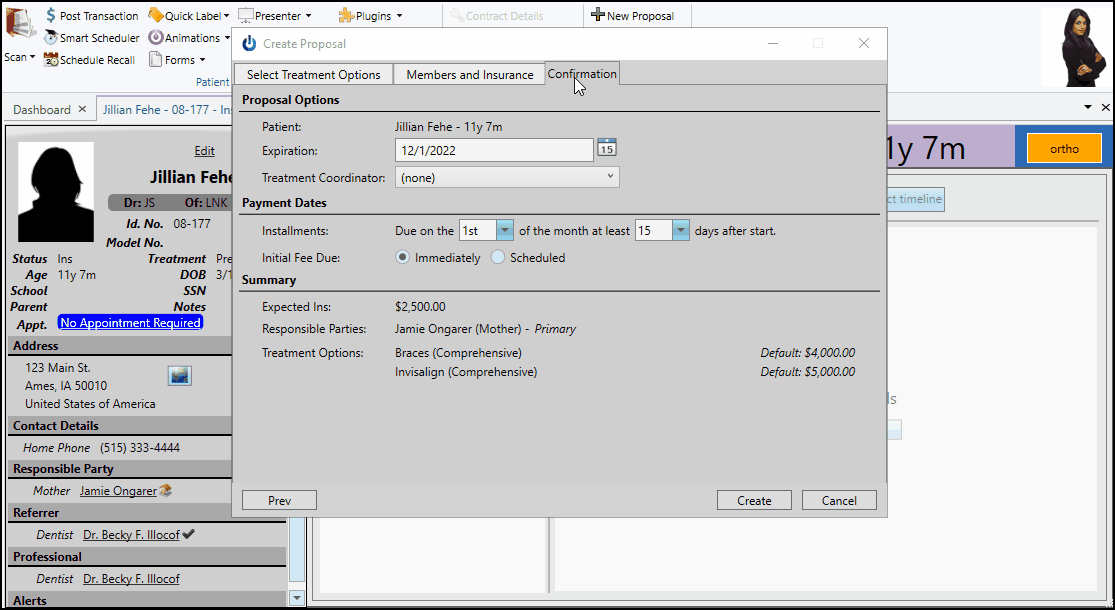Click the No Appointment Required link
1115x610 pixels.
[x=130, y=323]
